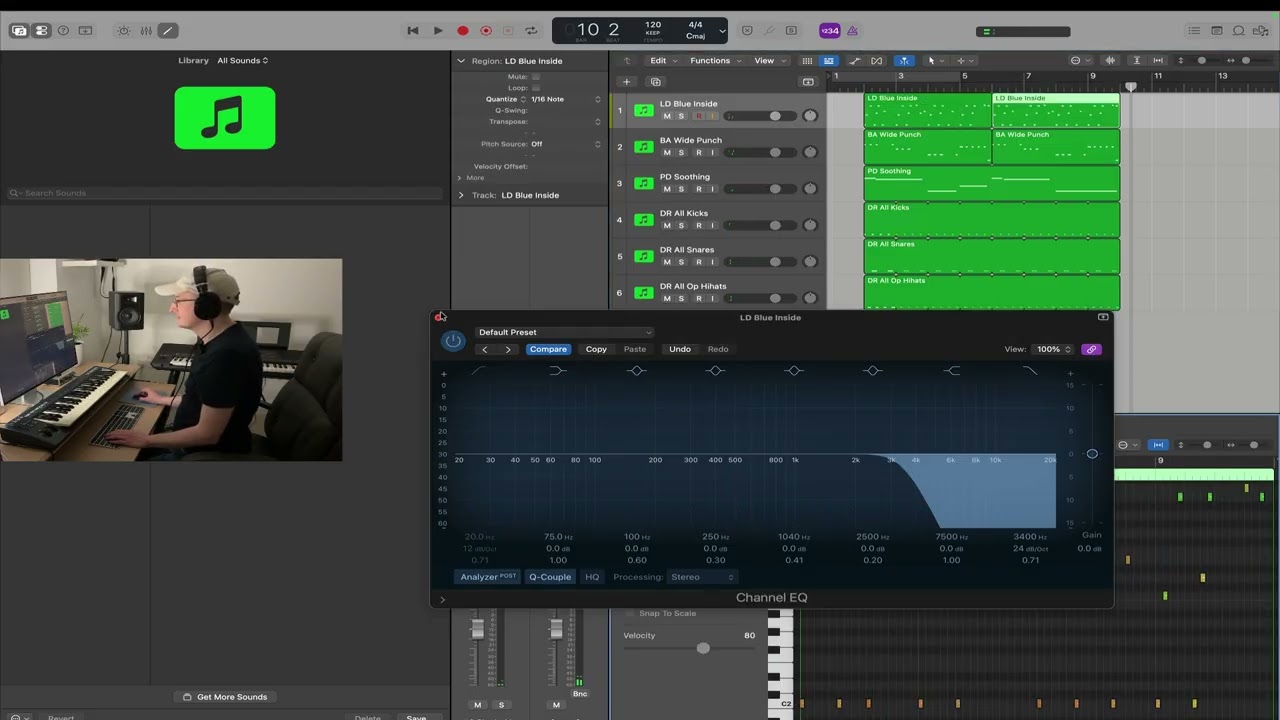
Task: Collapse the Region inspector section
Action: pos(461,61)
